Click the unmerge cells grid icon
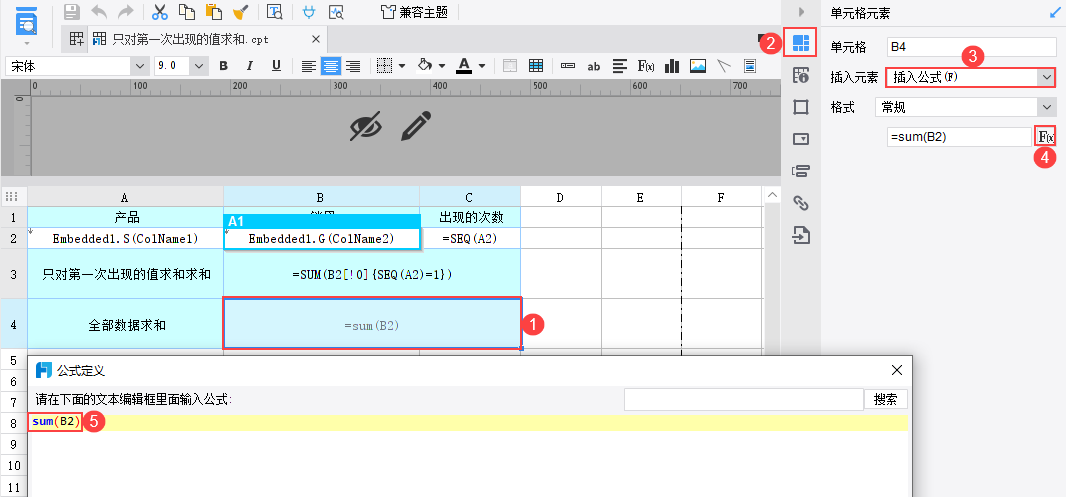 (536, 65)
